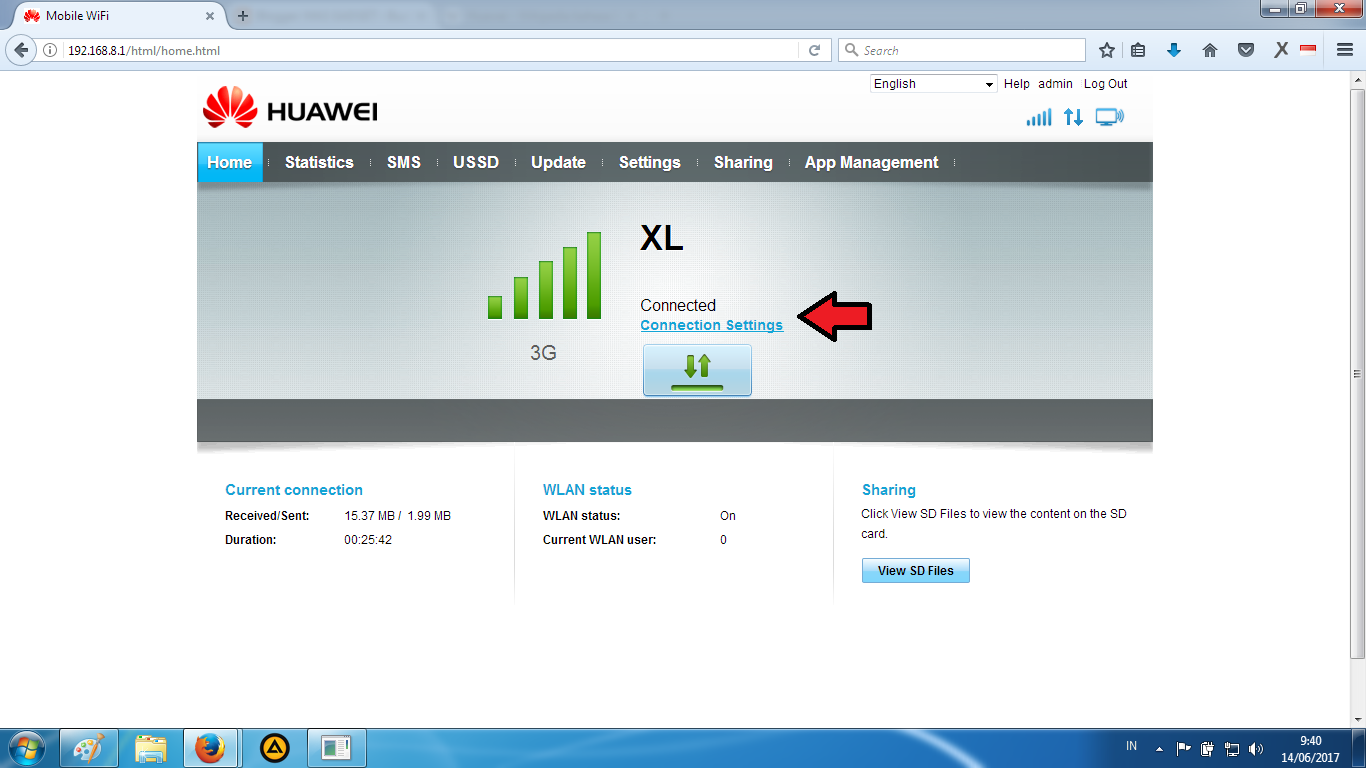Open the App Management section
The image size is (1366, 768).
point(871,162)
